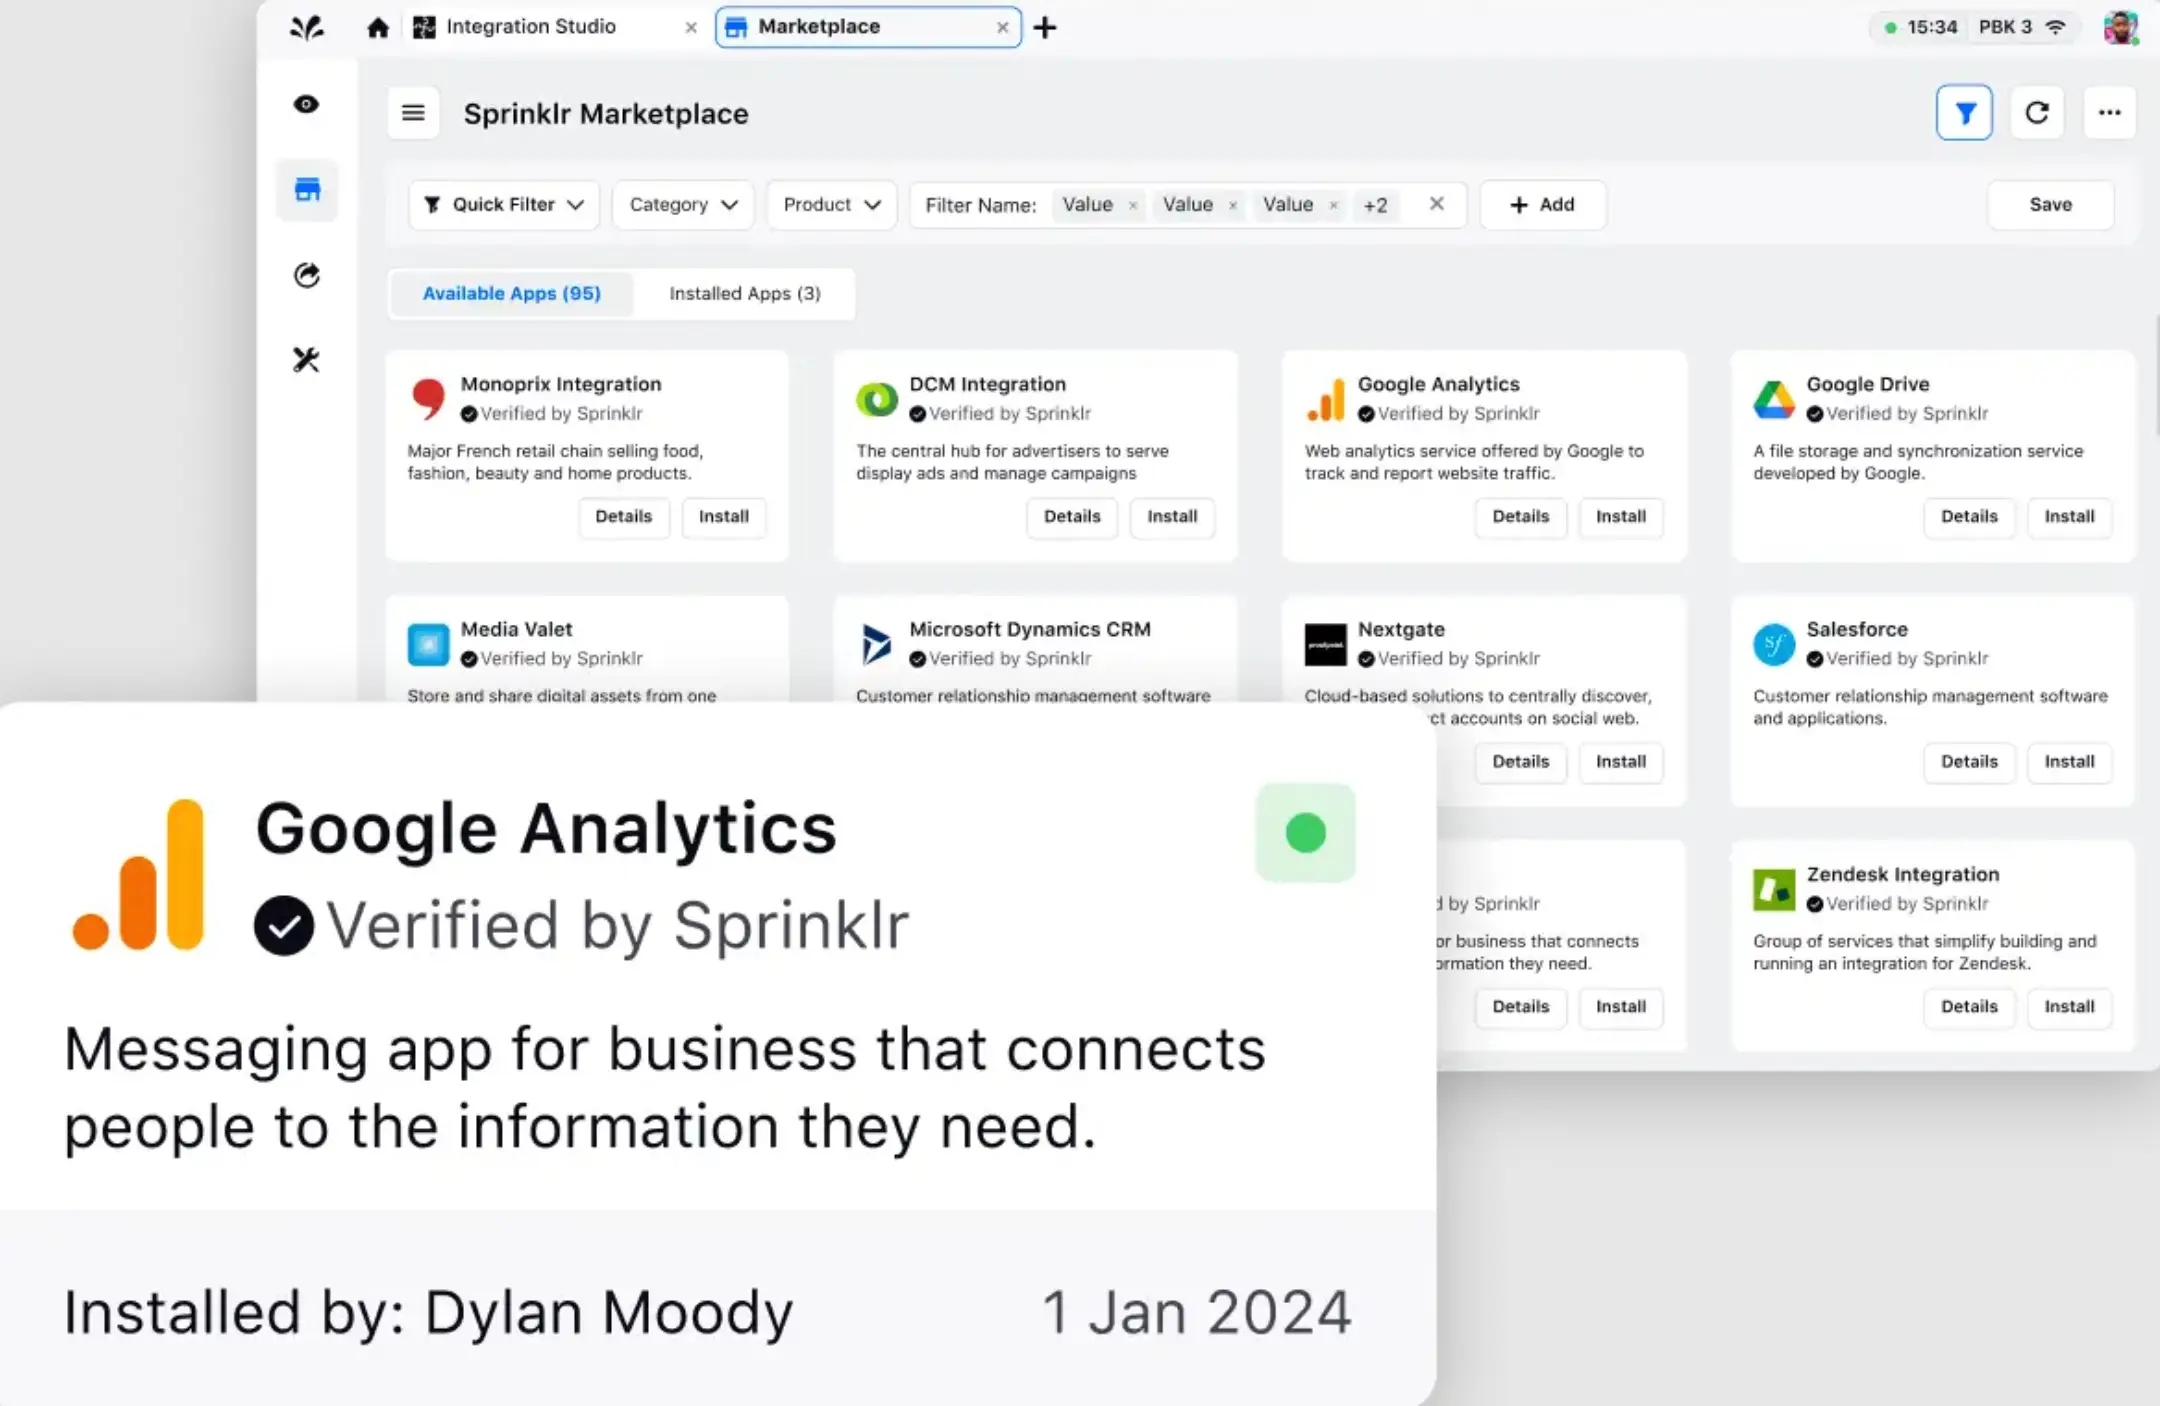Install DCM Integration

coord(1172,517)
